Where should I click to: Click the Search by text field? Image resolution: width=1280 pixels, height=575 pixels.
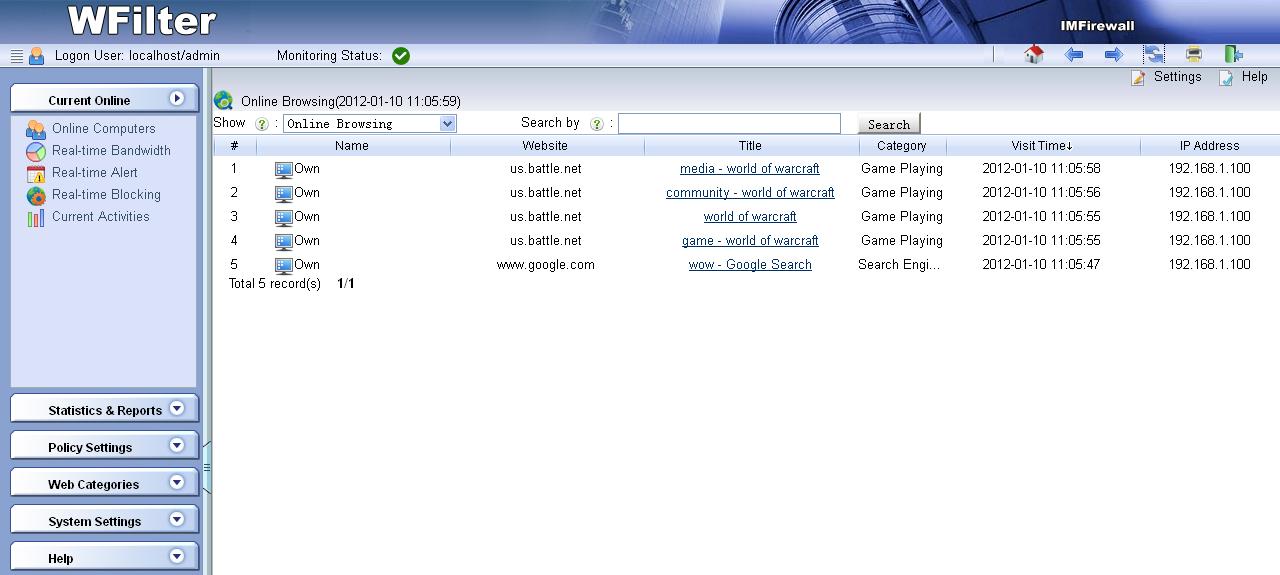[x=729, y=124]
